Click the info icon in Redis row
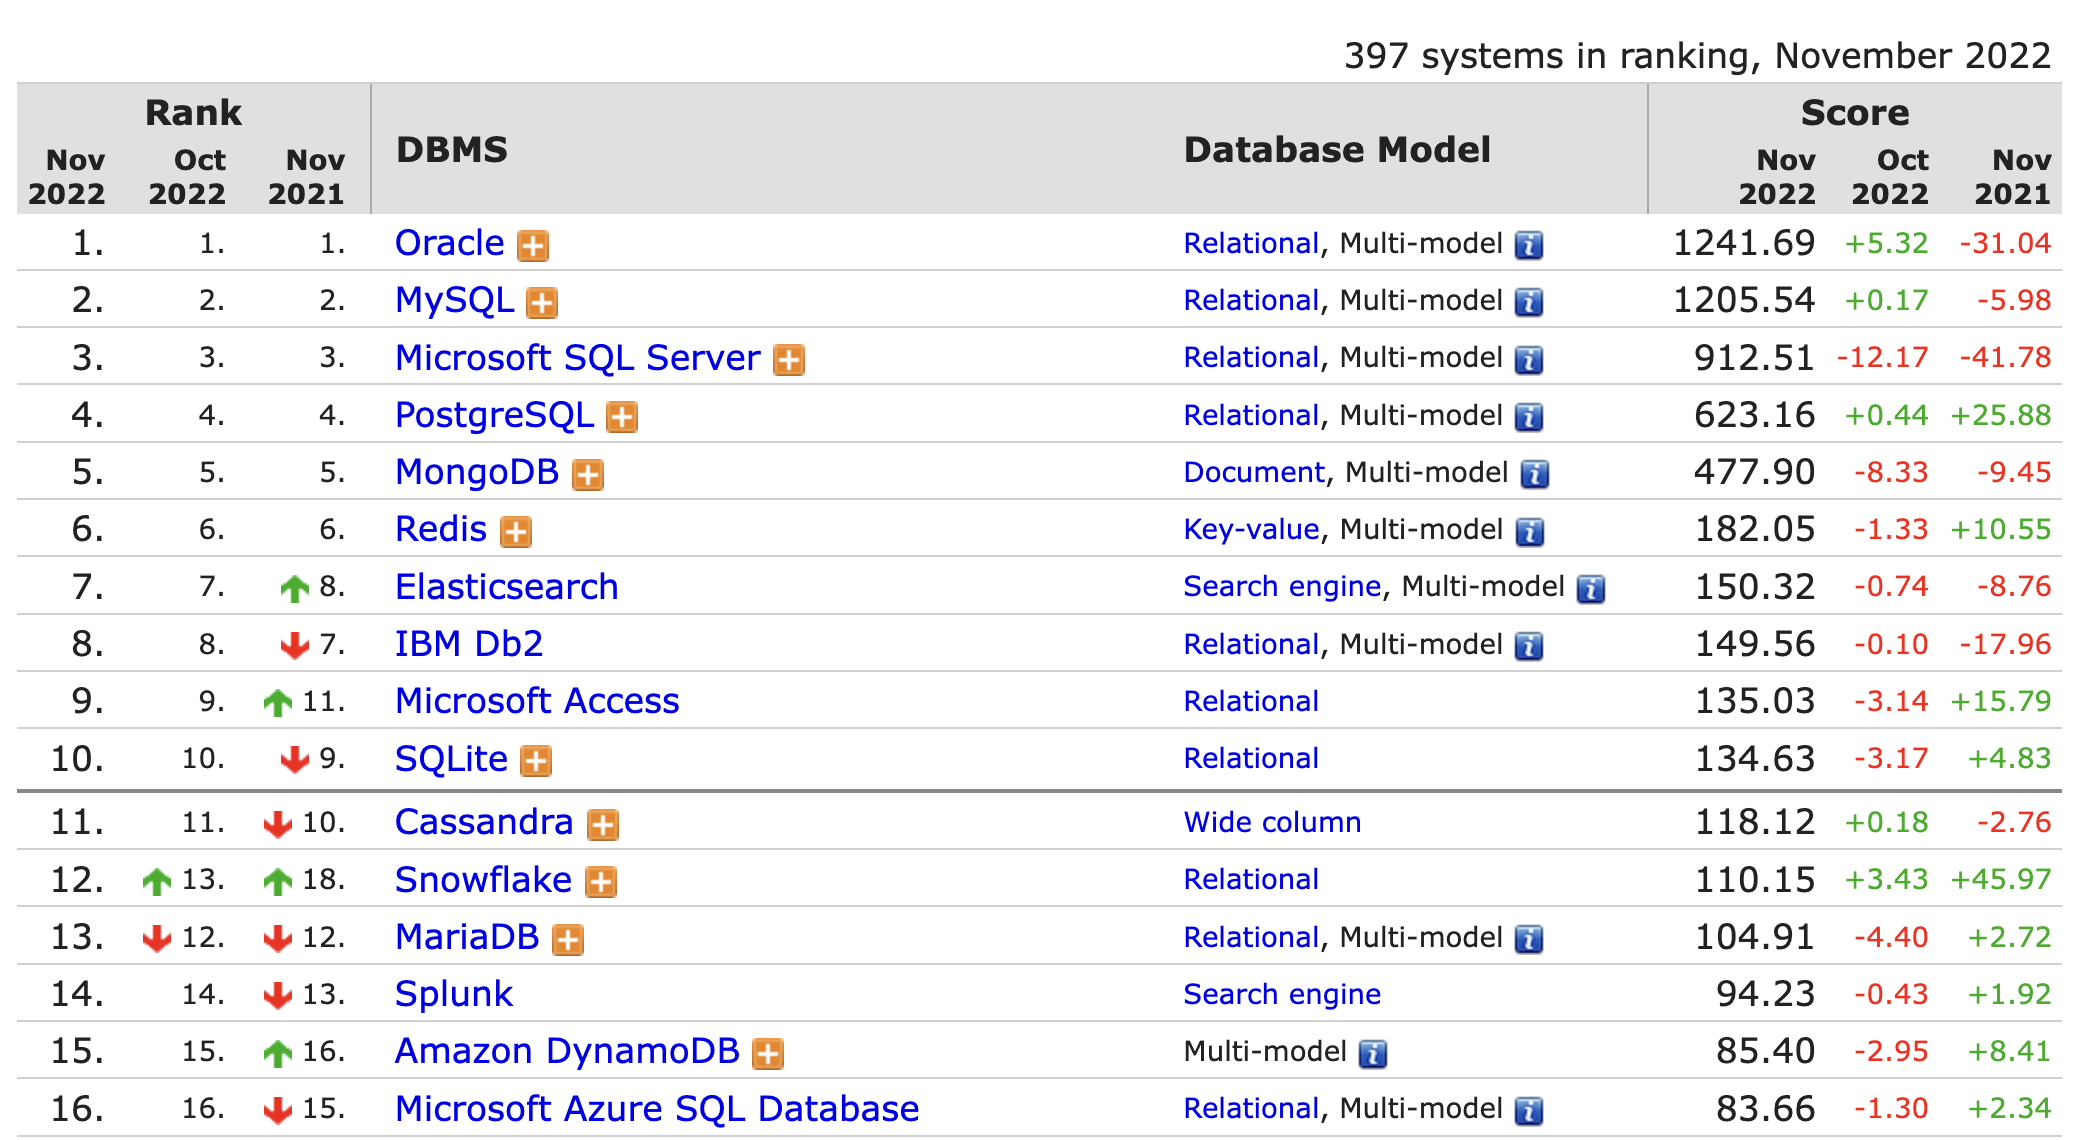Viewport: 2092px width, 1140px height. click(x=1529, y=531)
